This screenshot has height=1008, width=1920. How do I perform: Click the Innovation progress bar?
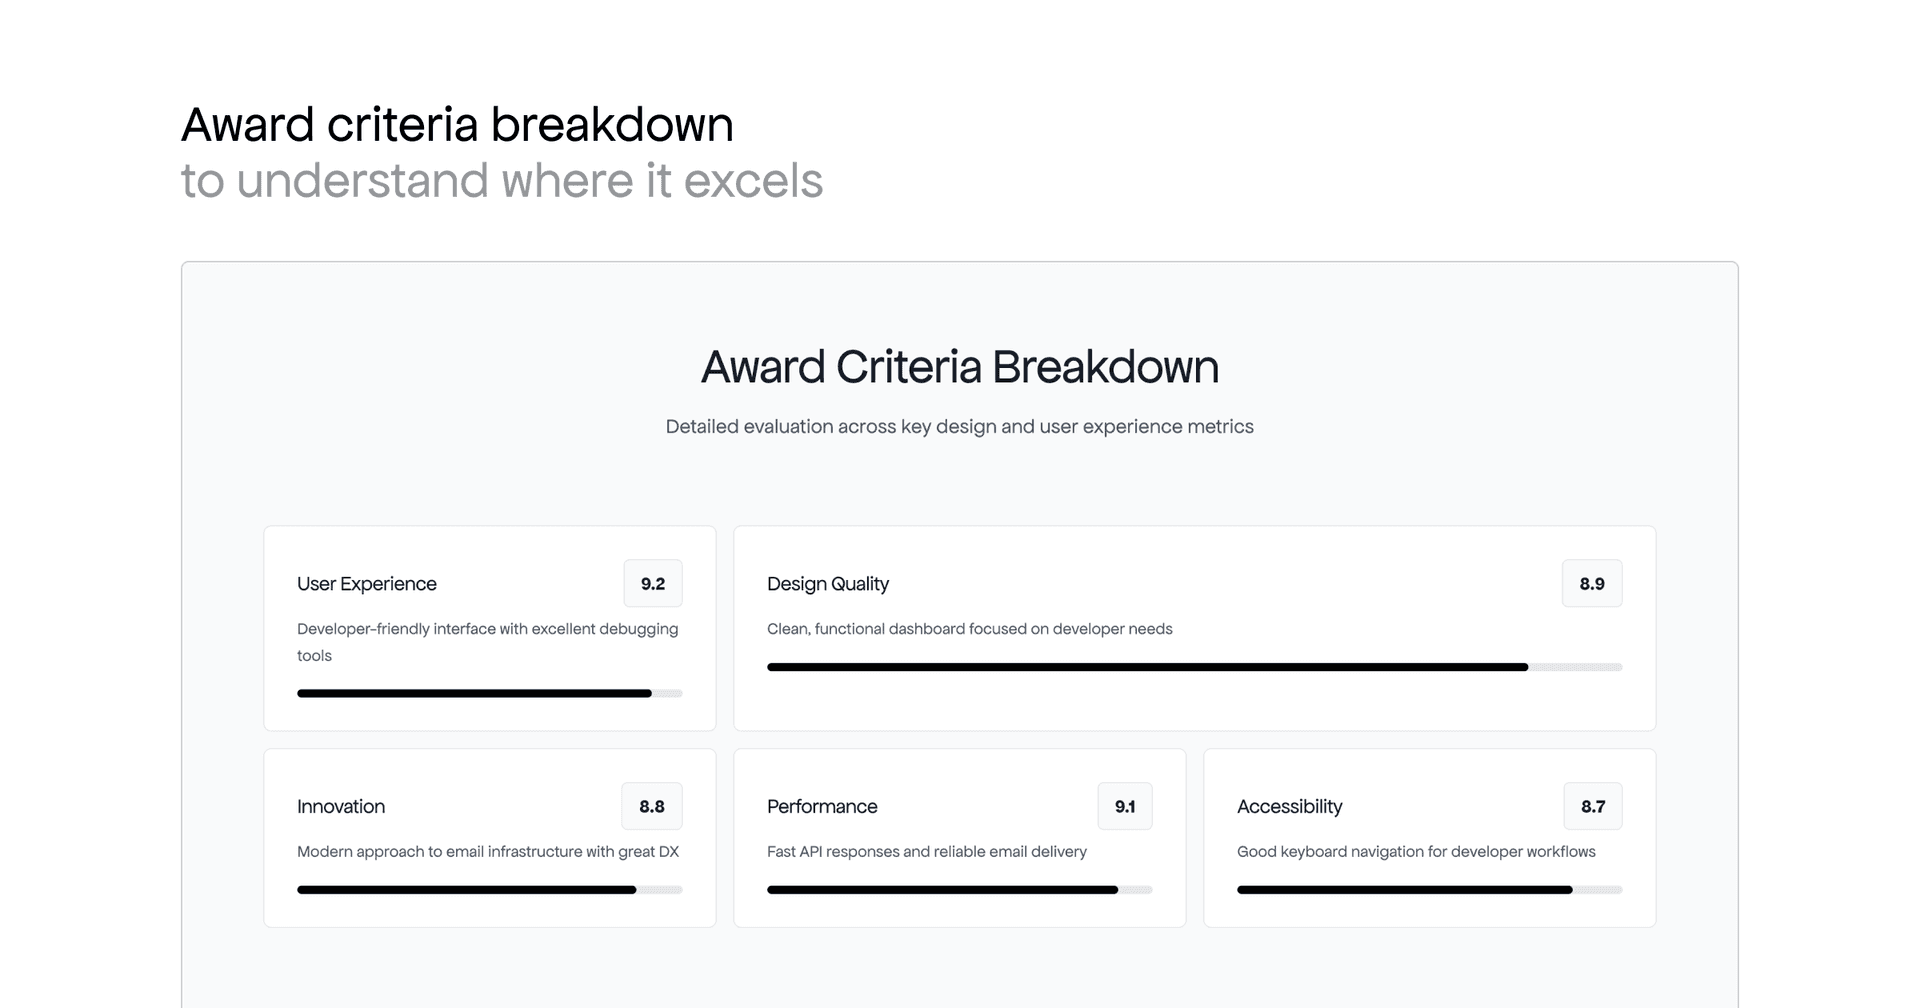pos(489,889)
